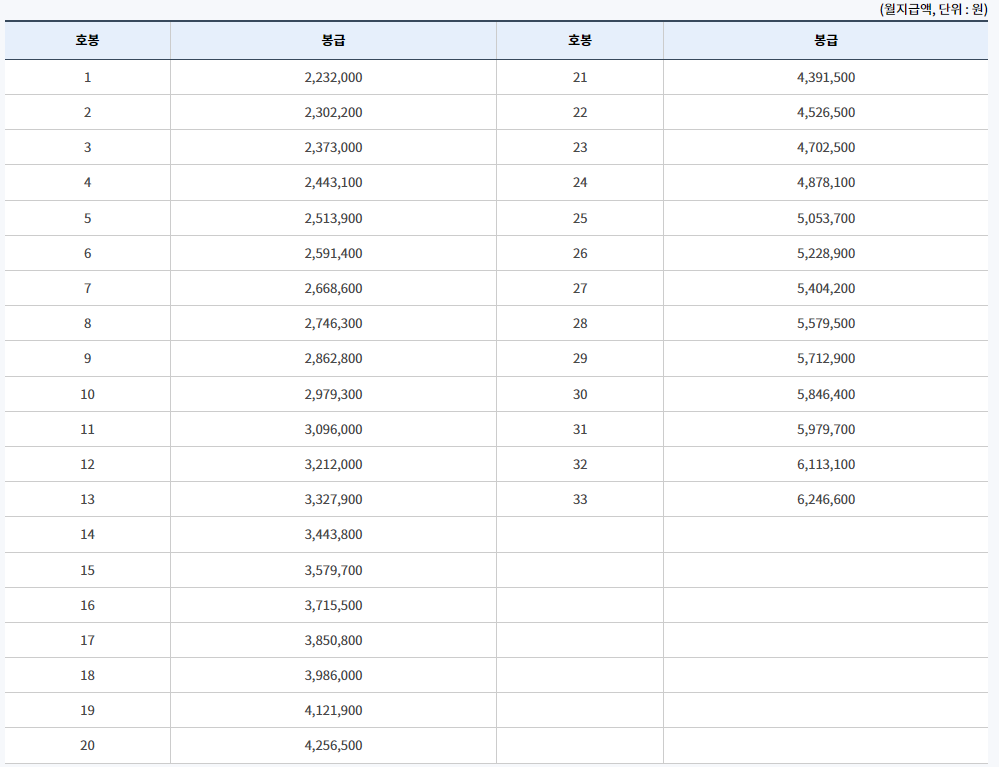Select step number 21 in 호봉 column
Viewport: 999px width, 767px height.
click(580, 78)
